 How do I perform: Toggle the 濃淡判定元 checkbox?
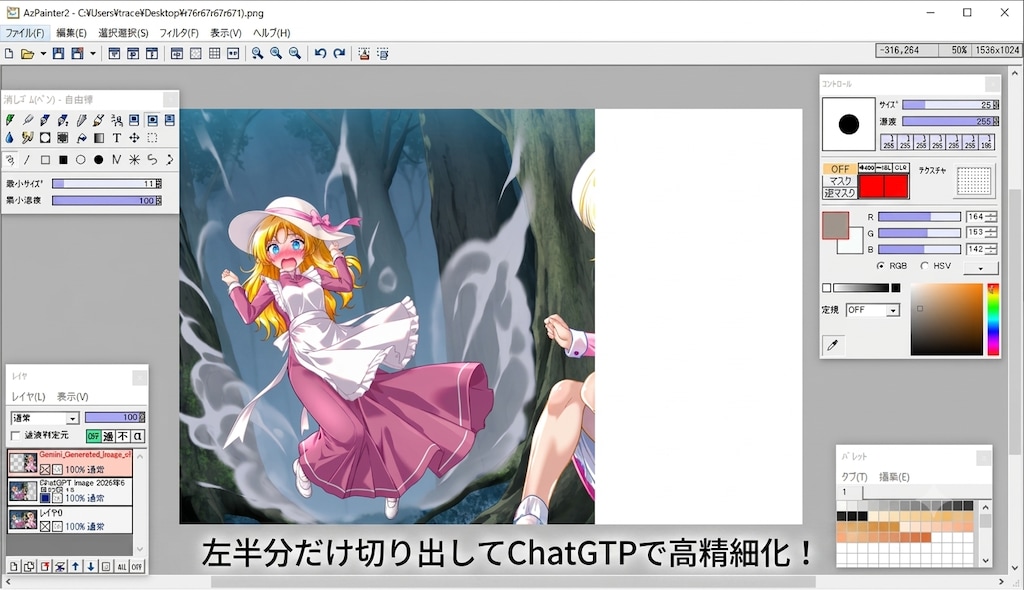coord(16,435)
